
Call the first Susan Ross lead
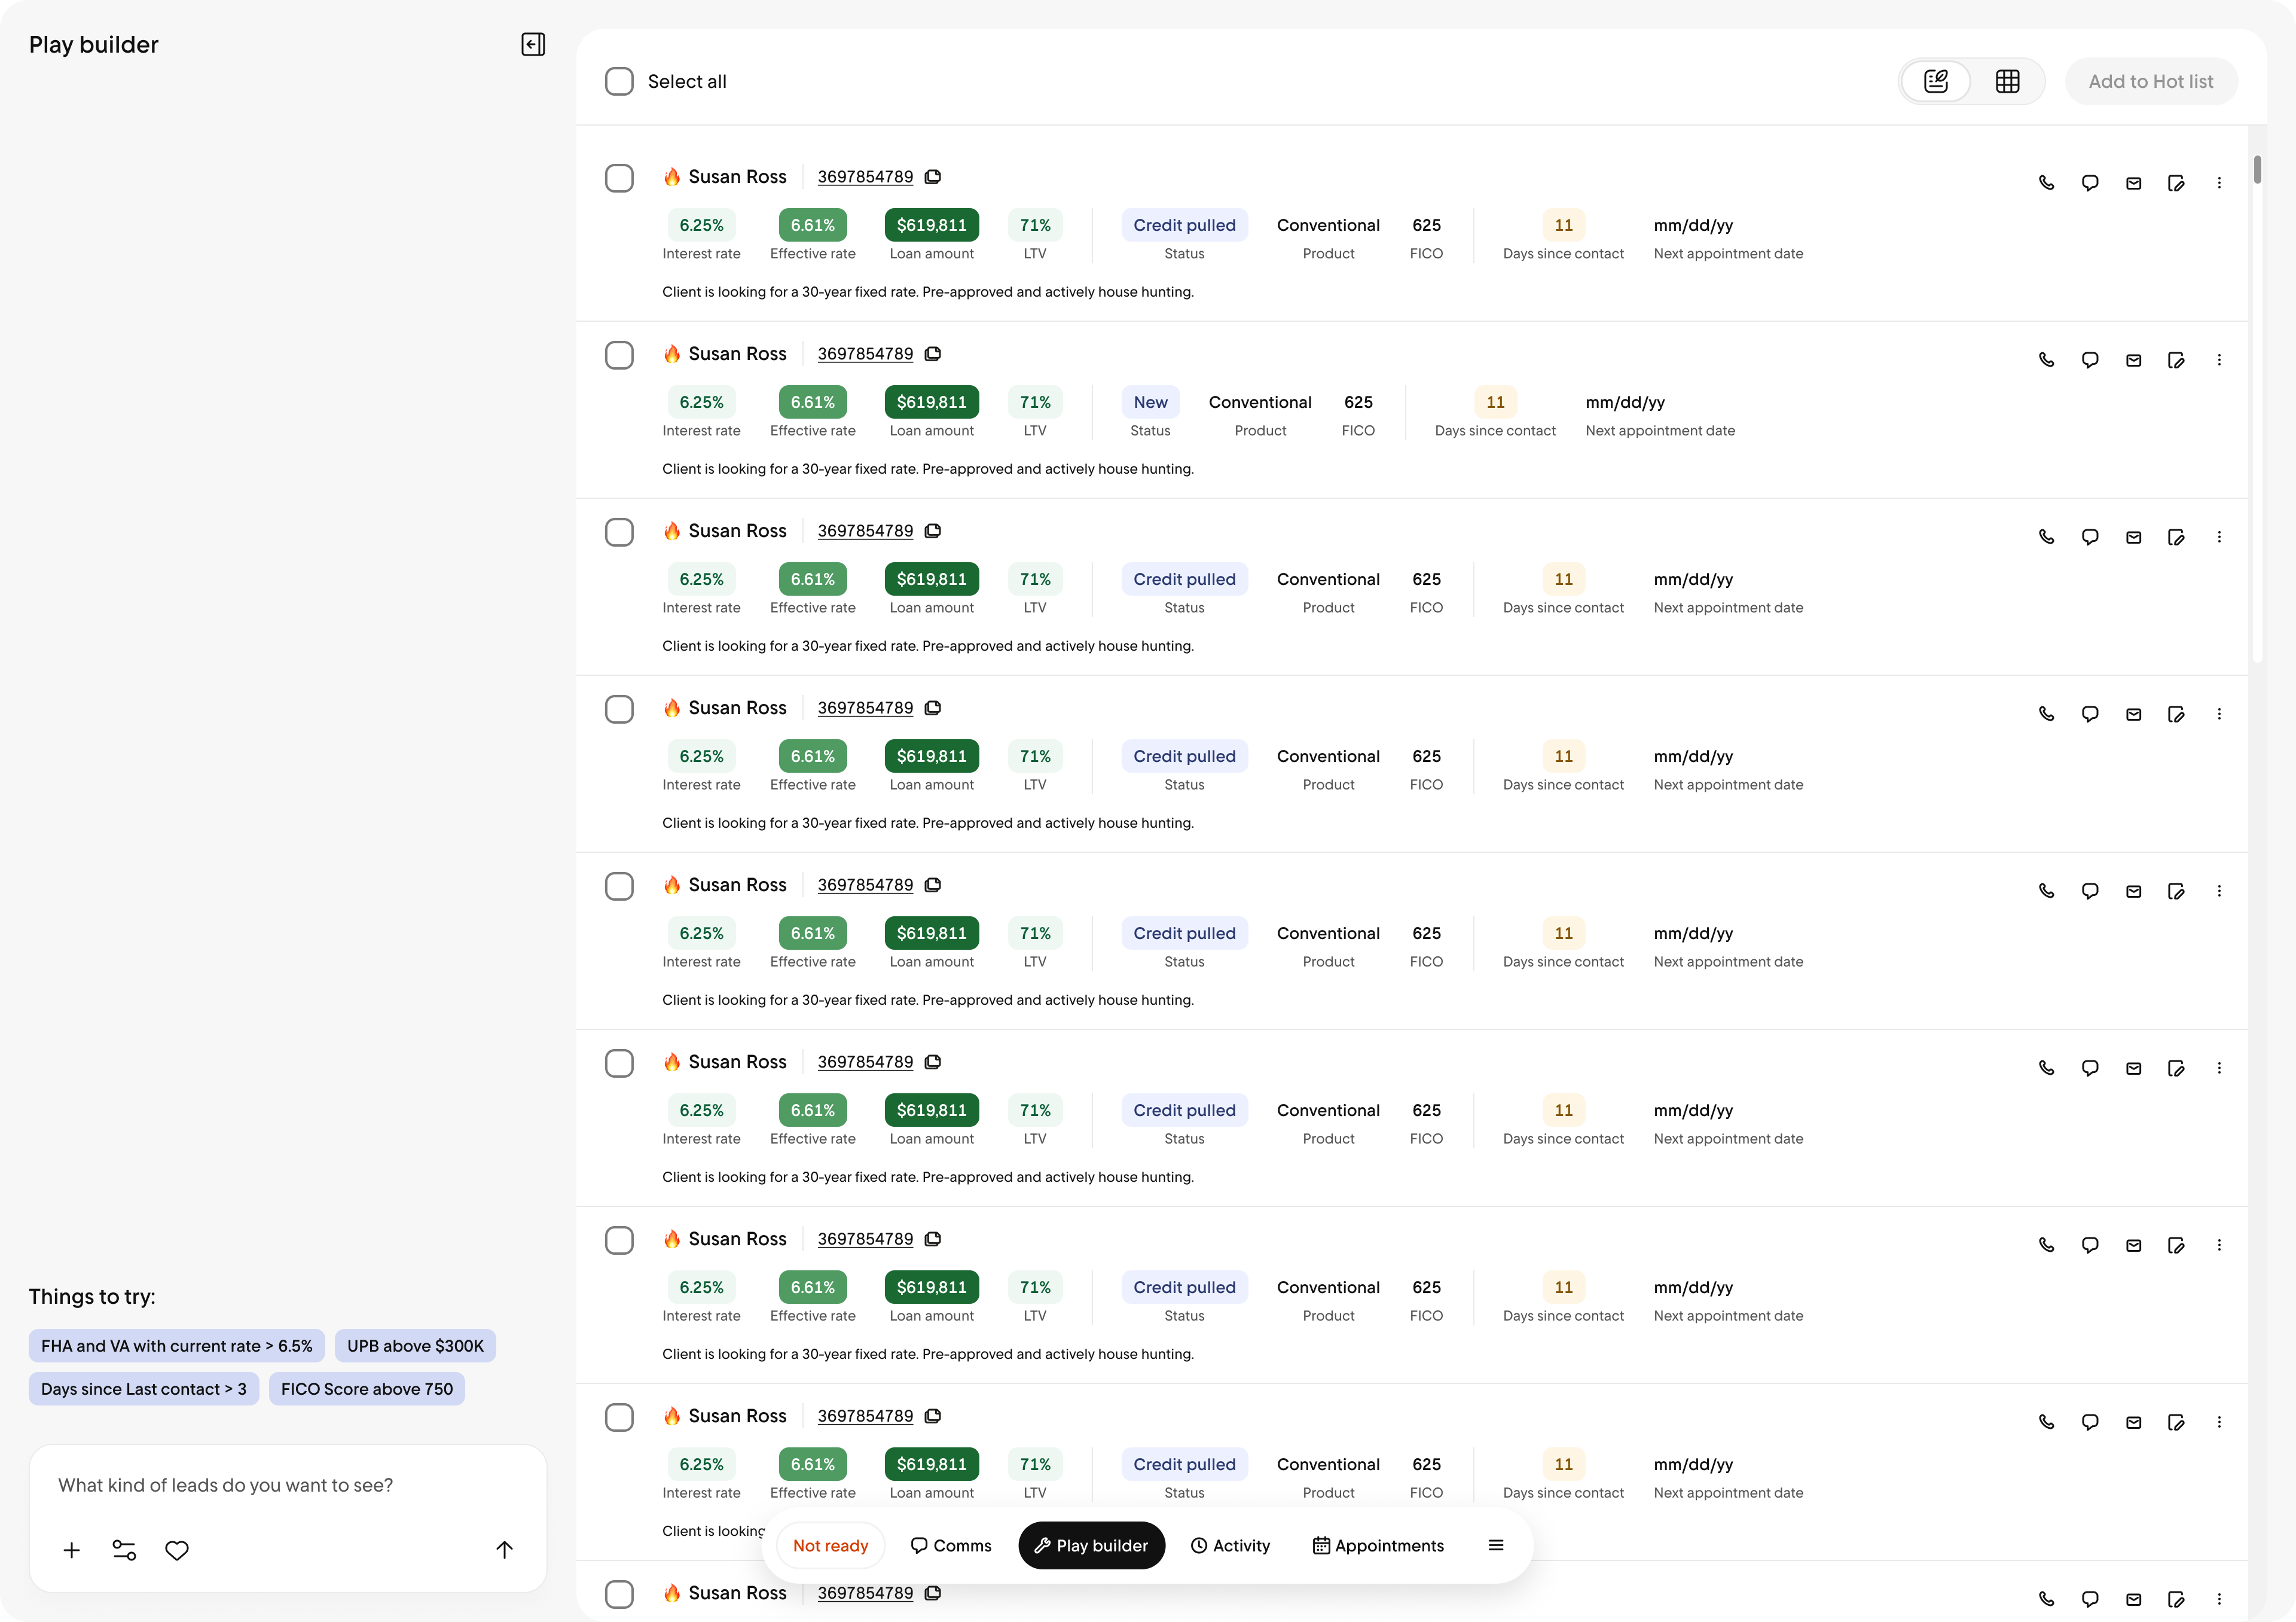coord(2046,183)
